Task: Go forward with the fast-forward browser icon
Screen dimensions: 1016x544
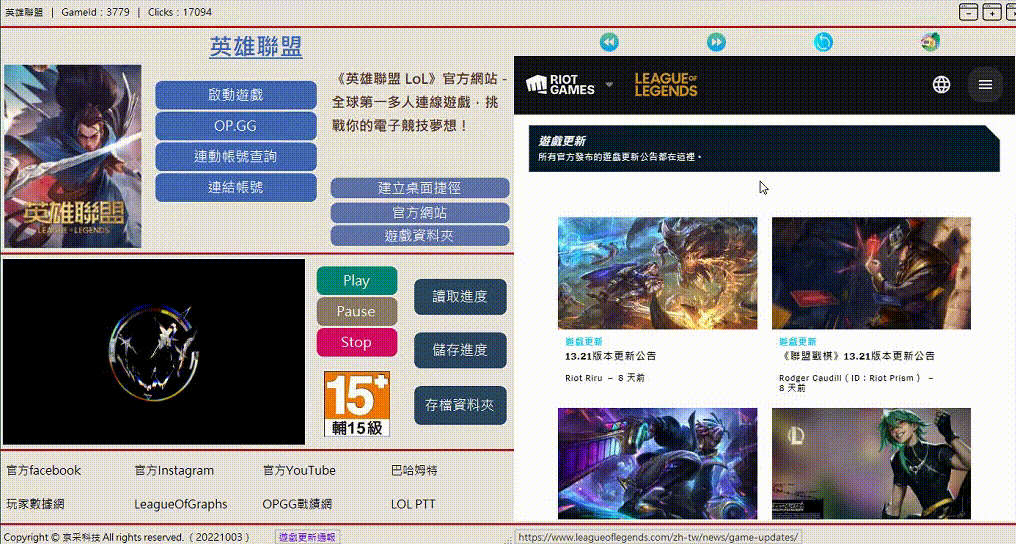Action: [715, 42]
